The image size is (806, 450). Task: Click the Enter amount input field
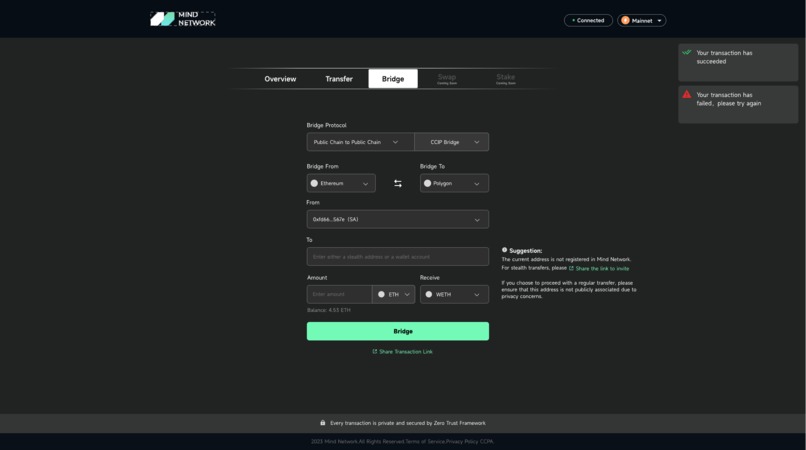click(x=339, y=295)
